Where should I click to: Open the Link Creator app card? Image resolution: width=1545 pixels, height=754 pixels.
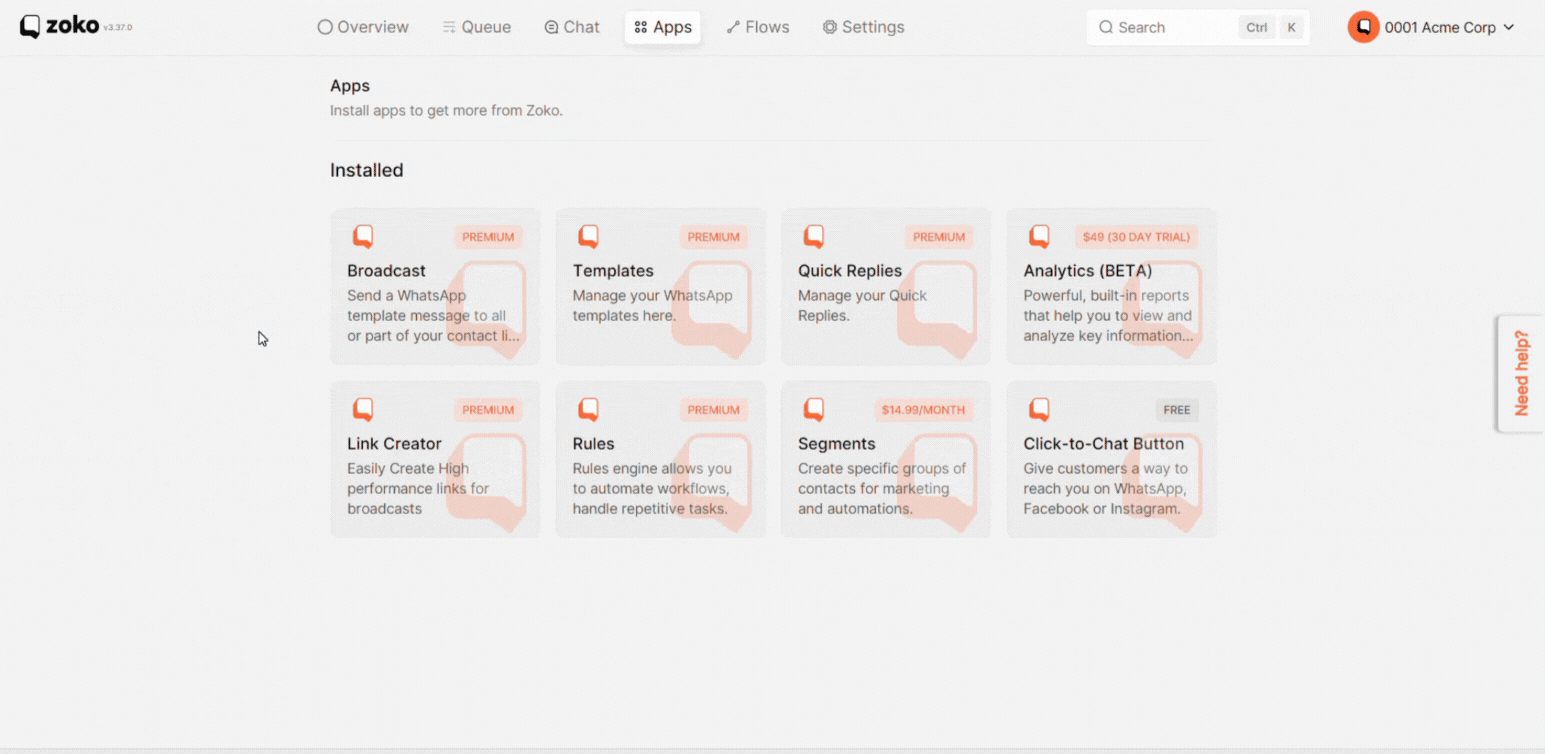pyautogui.click(x=435, y=459)
